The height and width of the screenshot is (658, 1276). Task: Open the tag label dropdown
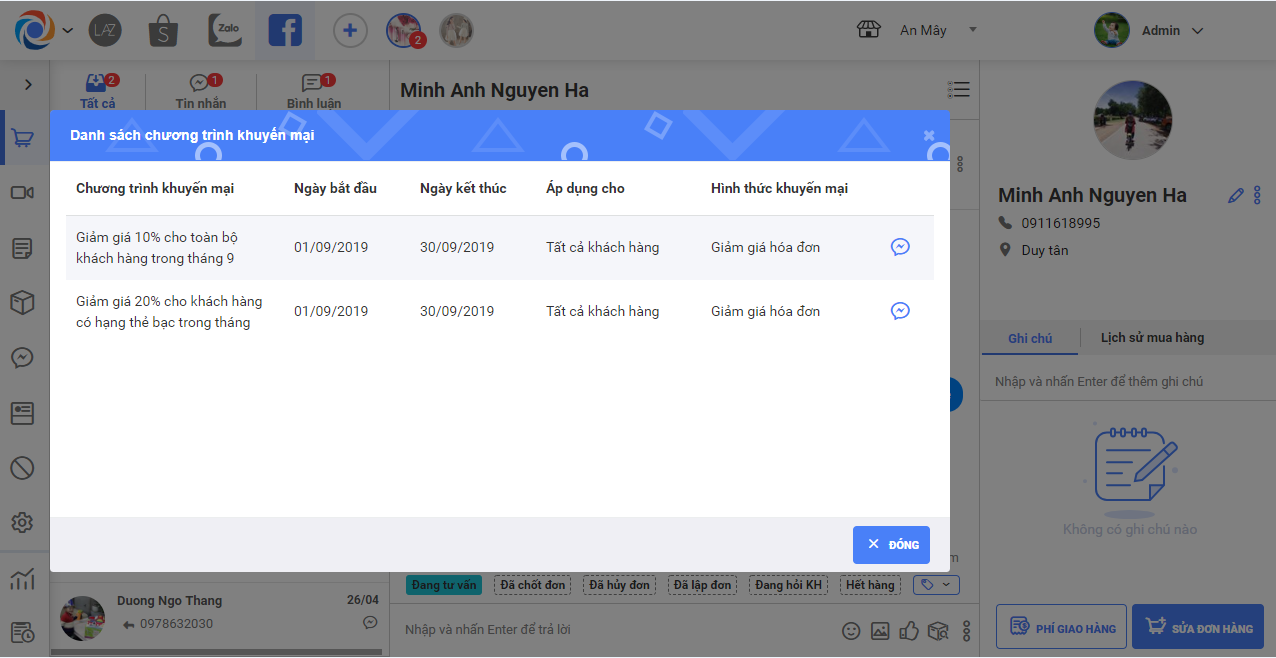936,585
